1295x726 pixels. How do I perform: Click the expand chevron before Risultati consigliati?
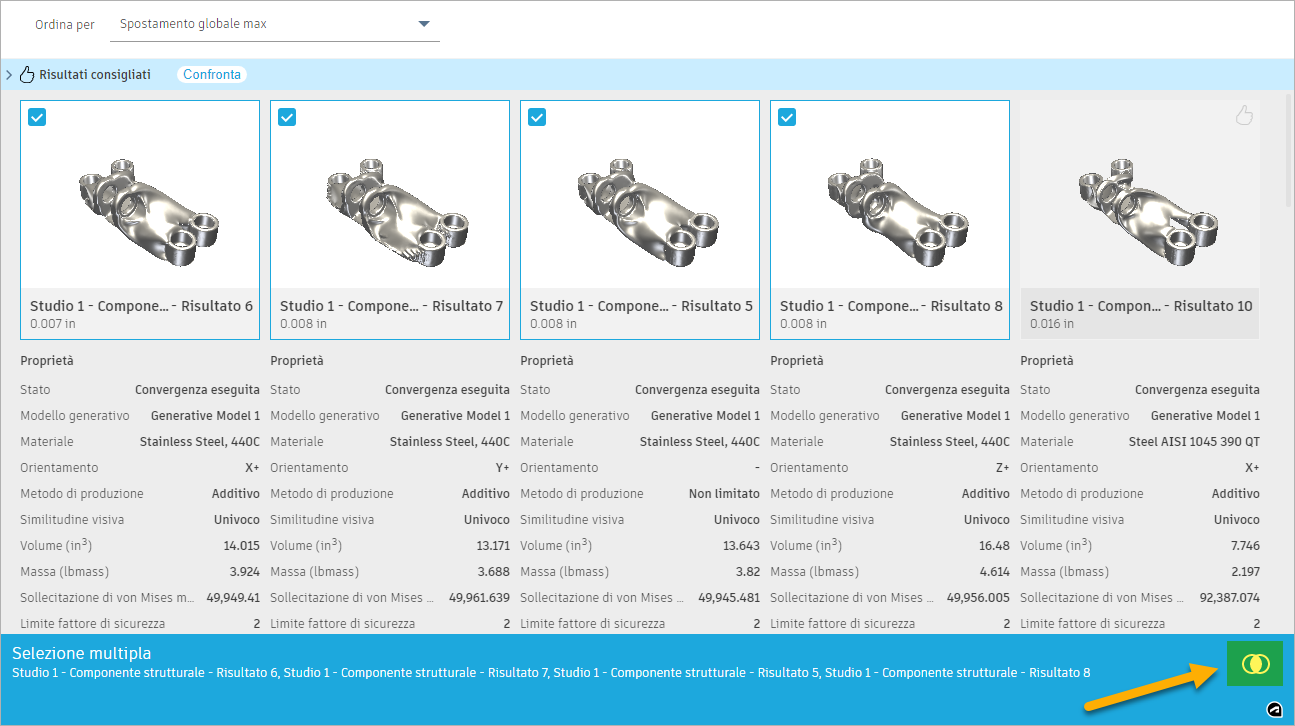10,74
